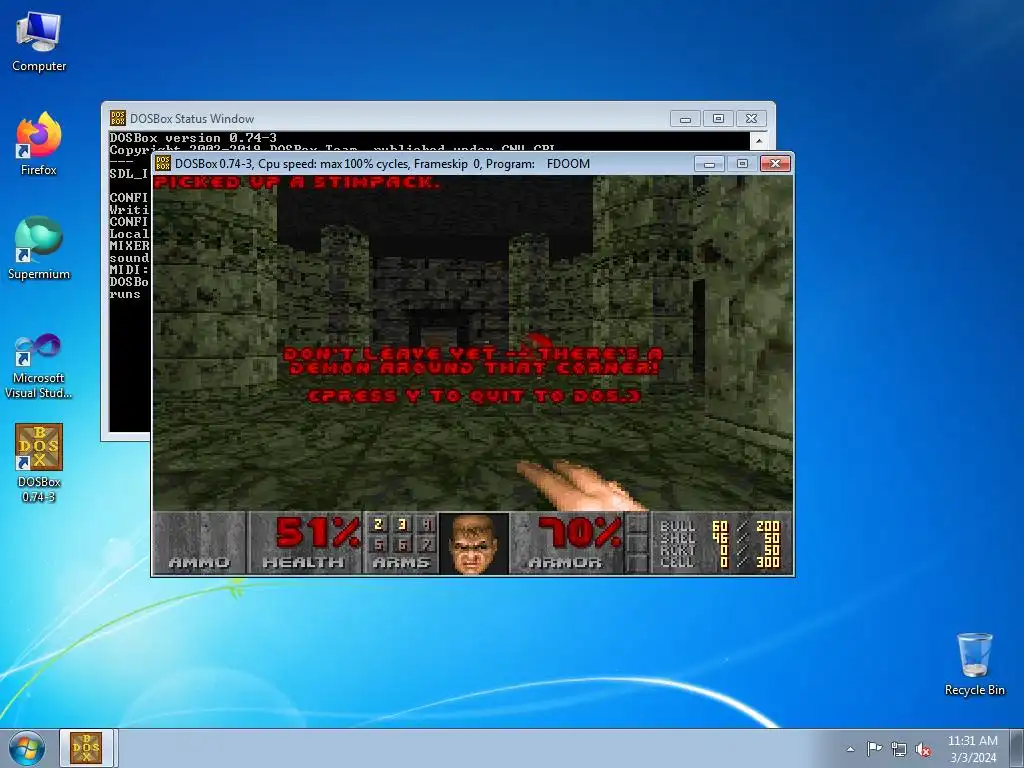This screenshot has height=768, width=1024.
Task: Click the Doomguy face in status bar
Action: tap(473, 543)
